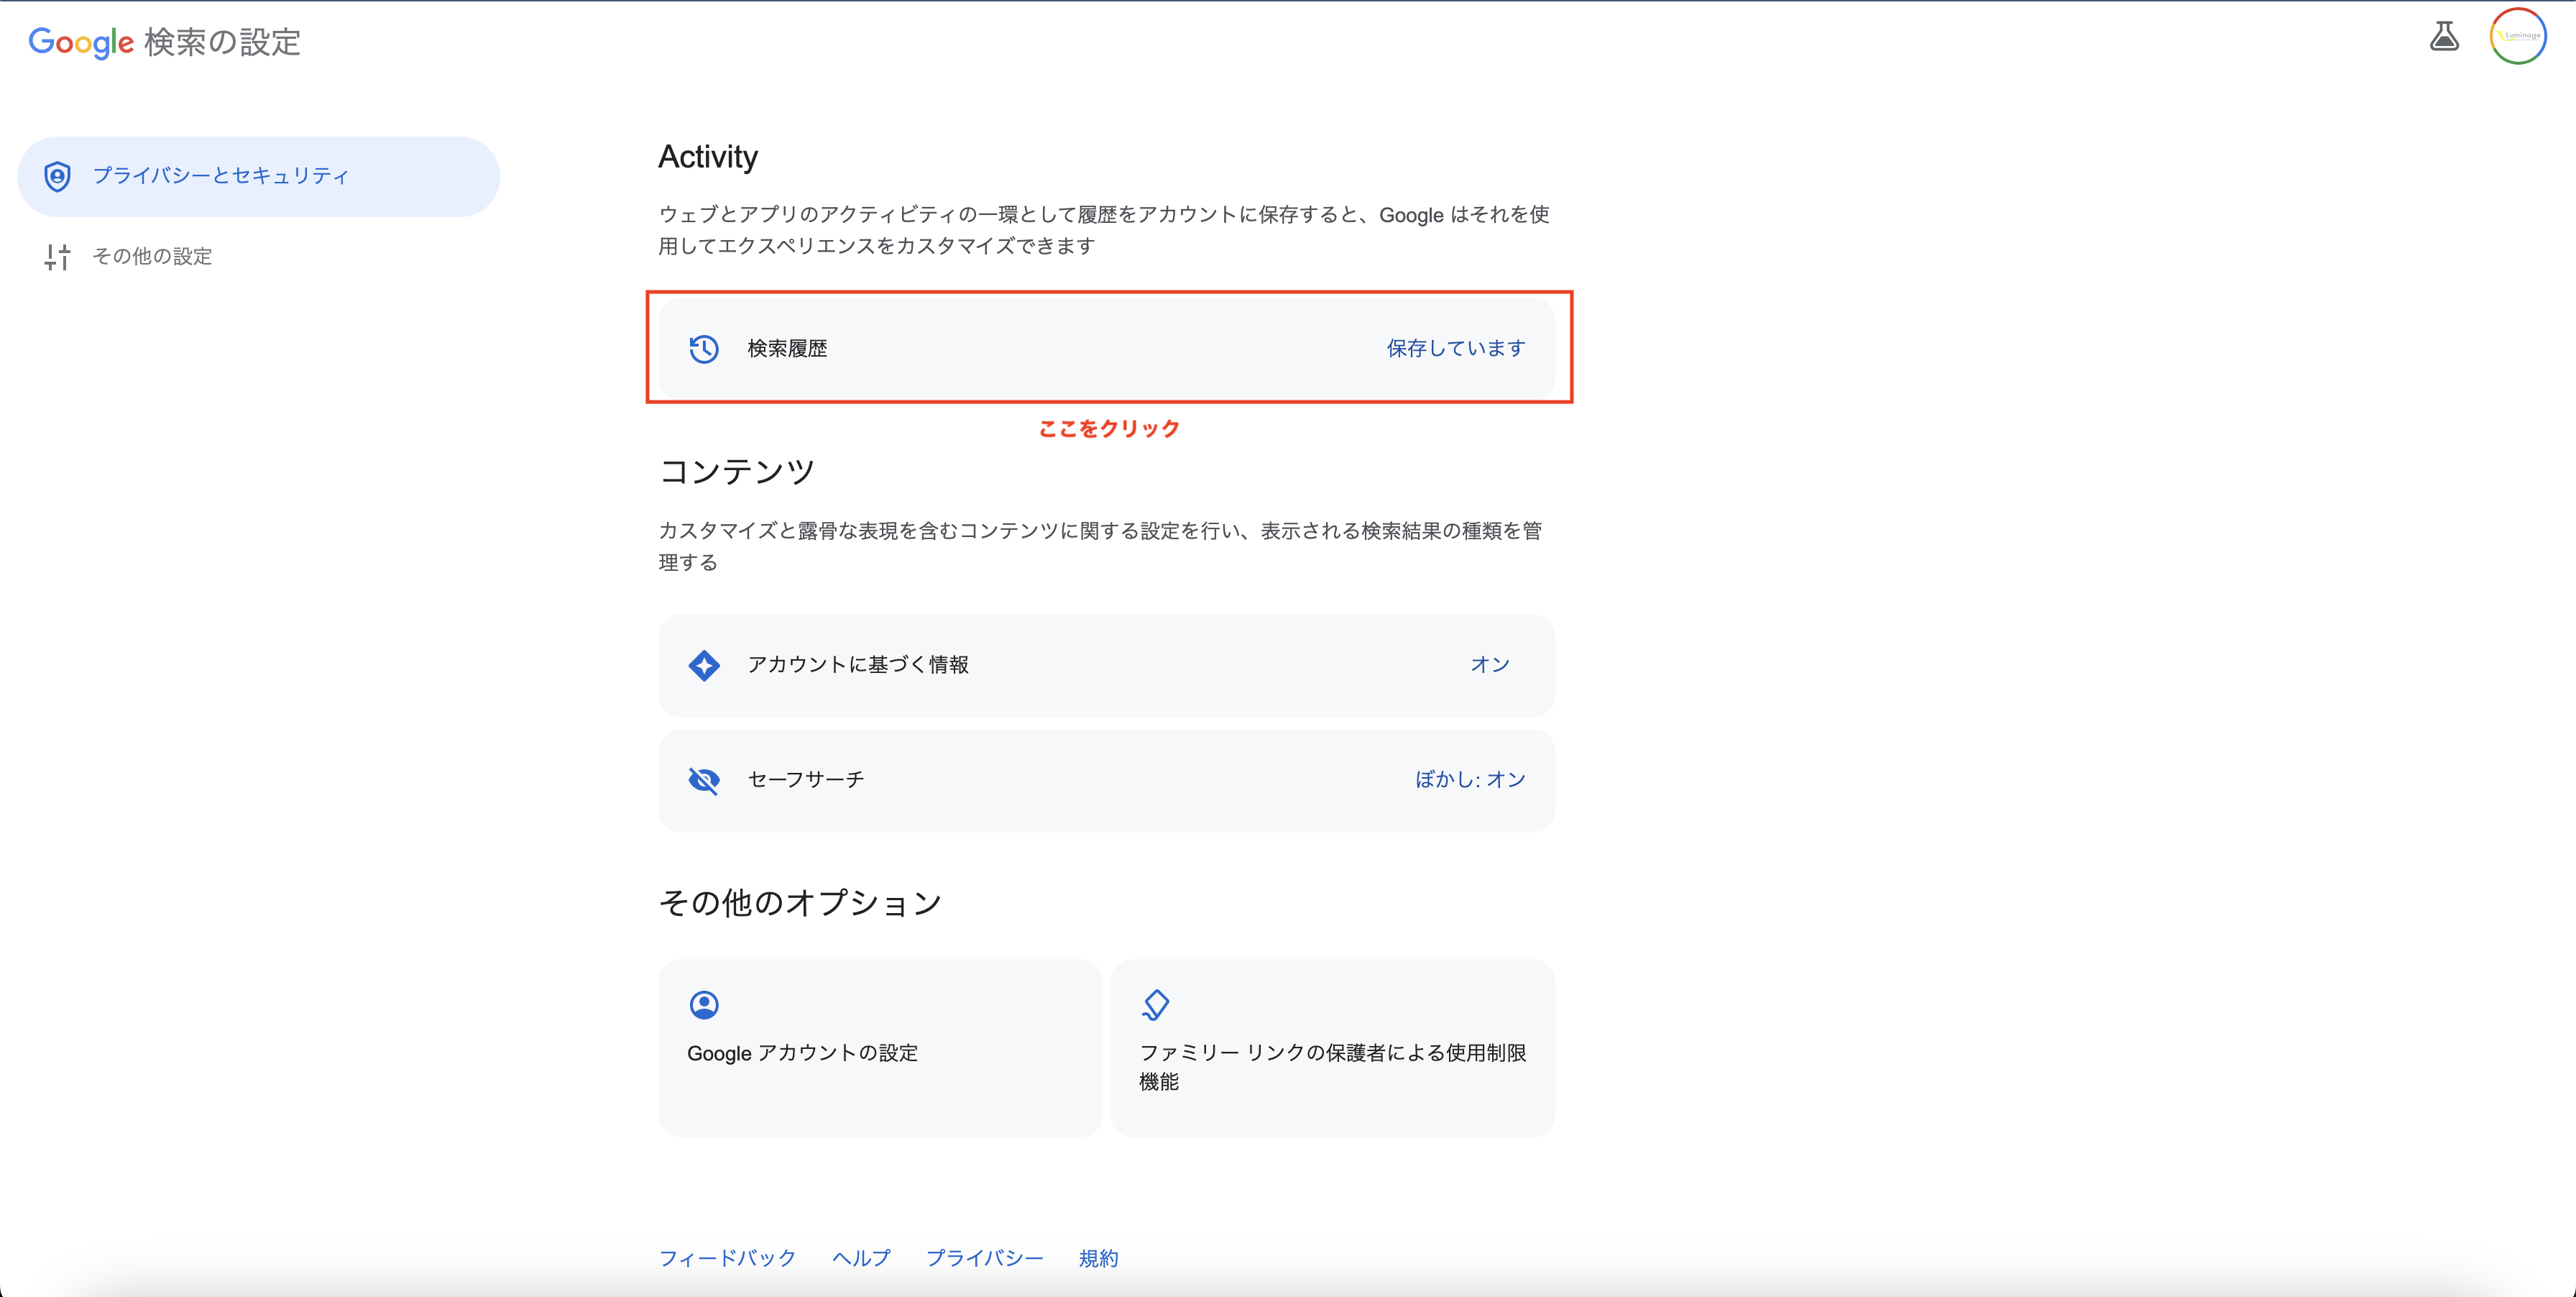This screenshot has width=2576, height=1297.
Task: Turn off アカウントに基づく情報 setting
Action: click(x=1489, y=663)
